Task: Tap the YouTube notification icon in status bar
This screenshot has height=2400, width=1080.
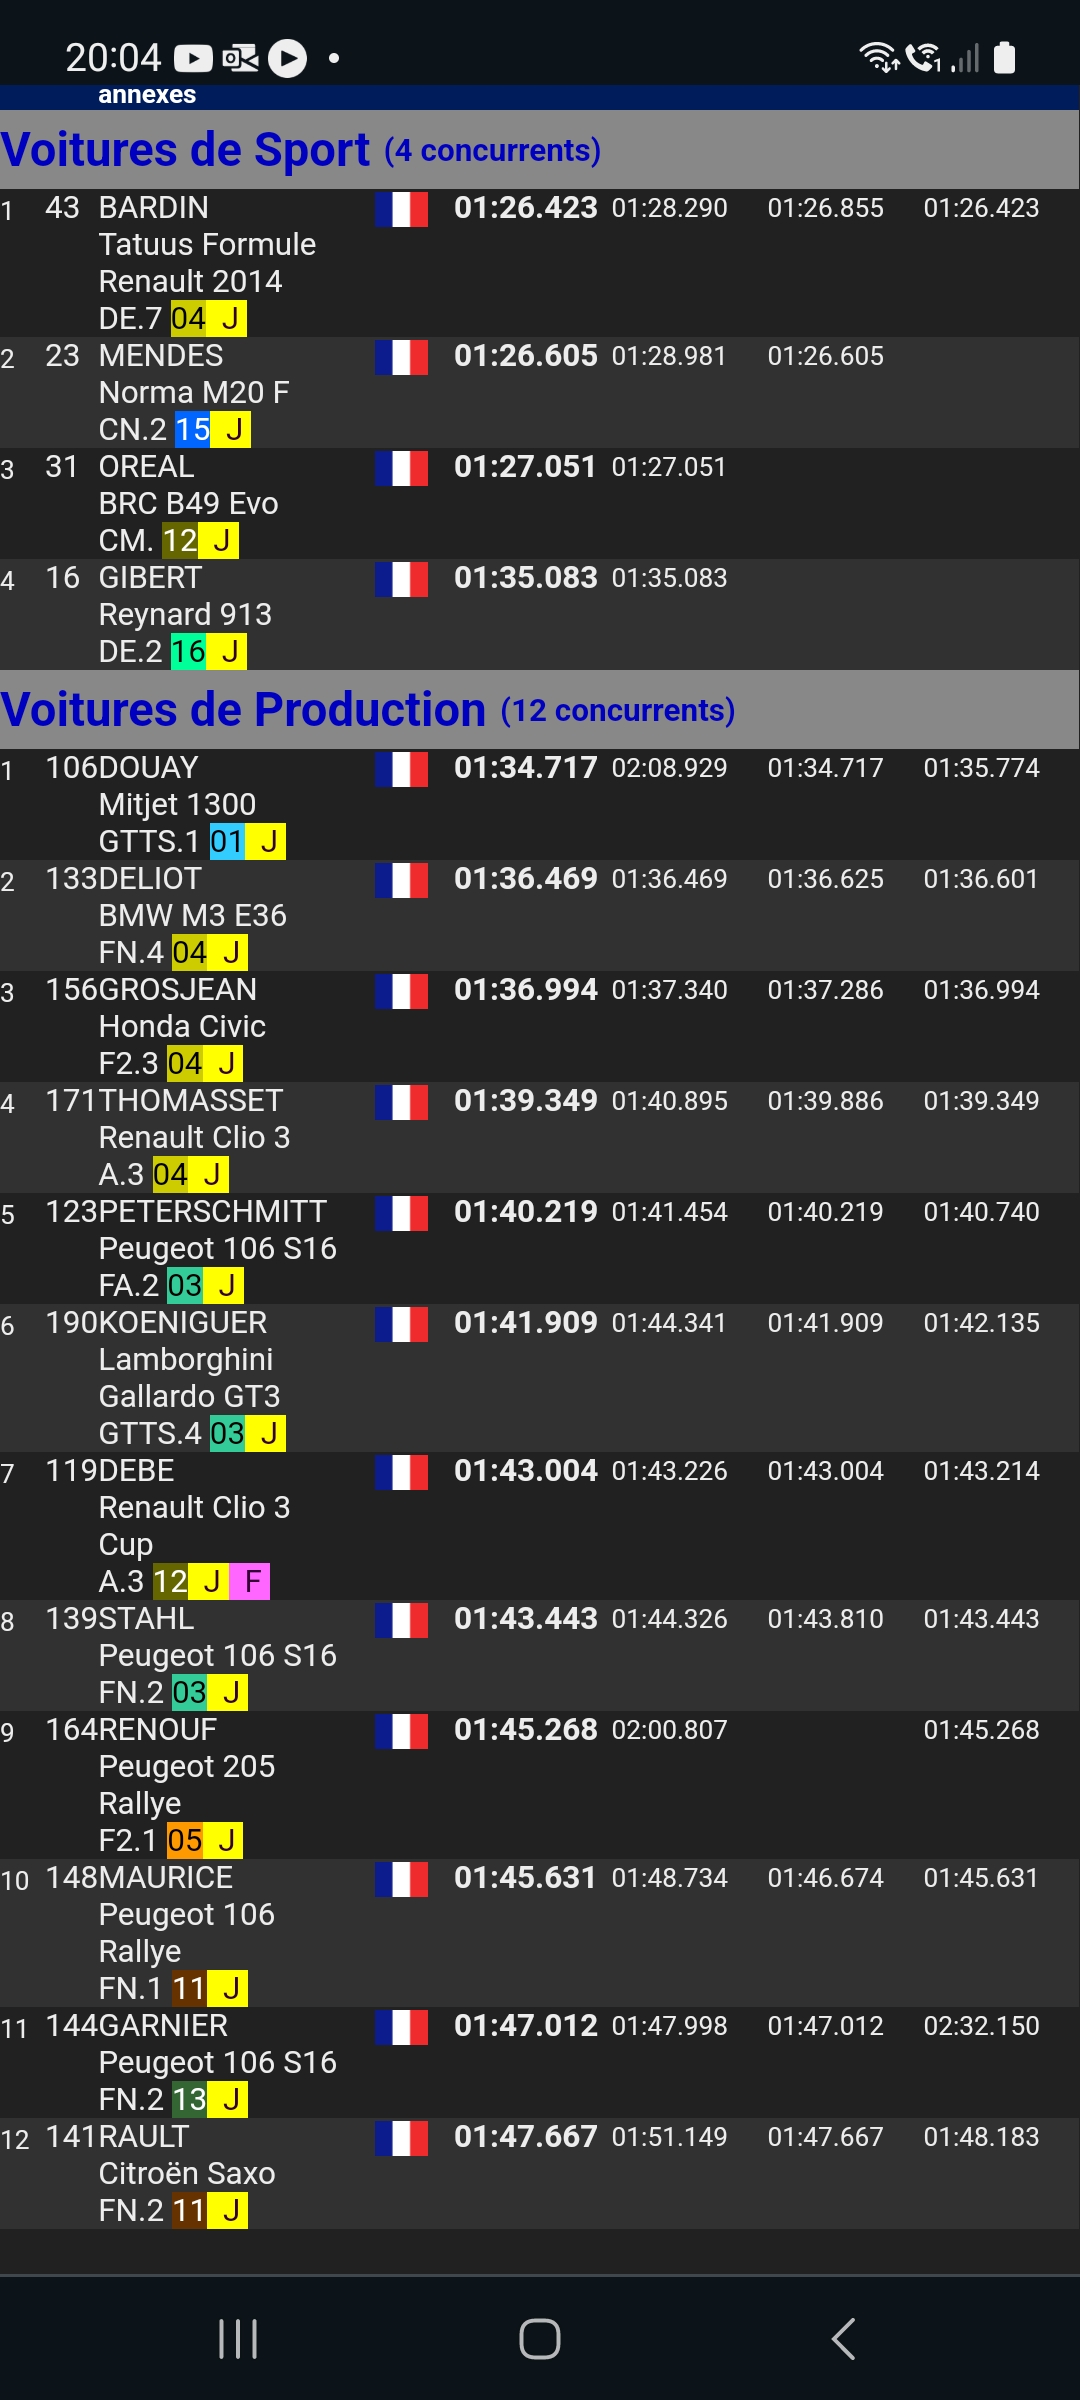Action: tap(193, 59)
